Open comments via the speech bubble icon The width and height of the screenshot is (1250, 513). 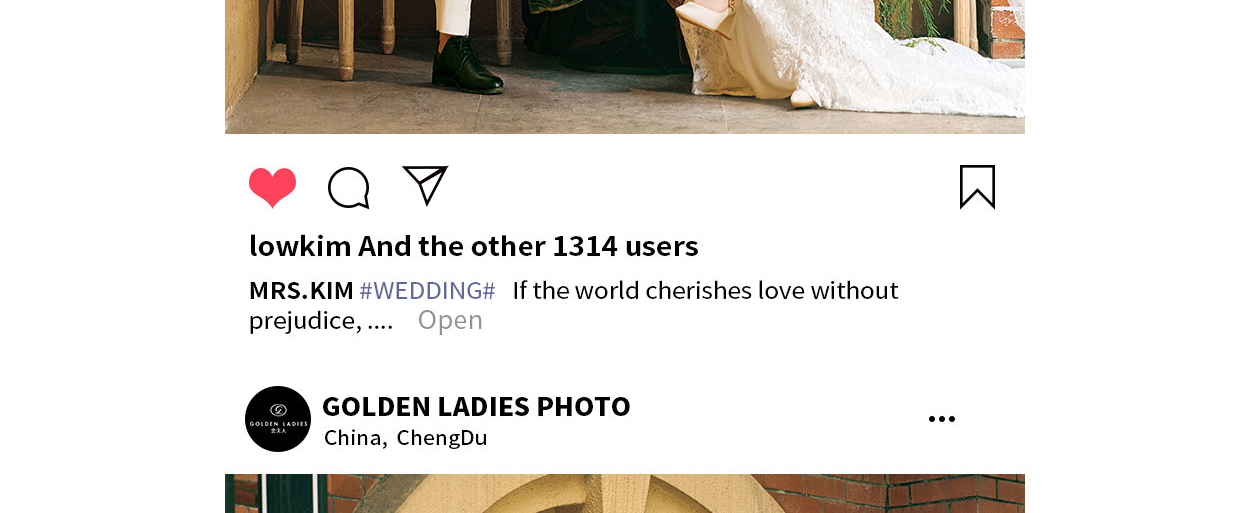coord(349,187)
